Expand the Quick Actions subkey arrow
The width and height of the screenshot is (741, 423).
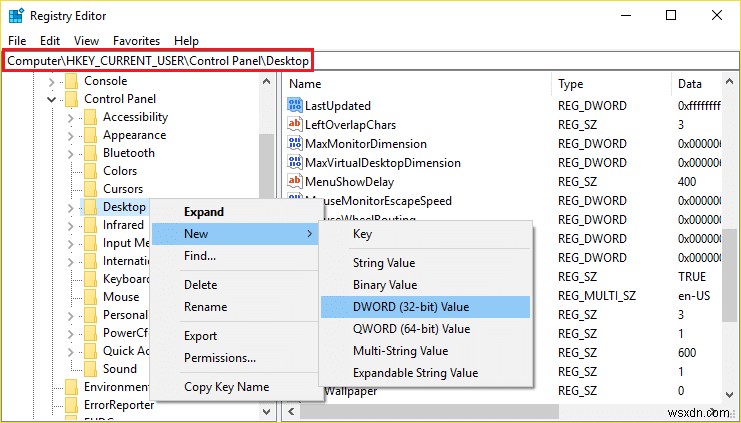71,351
